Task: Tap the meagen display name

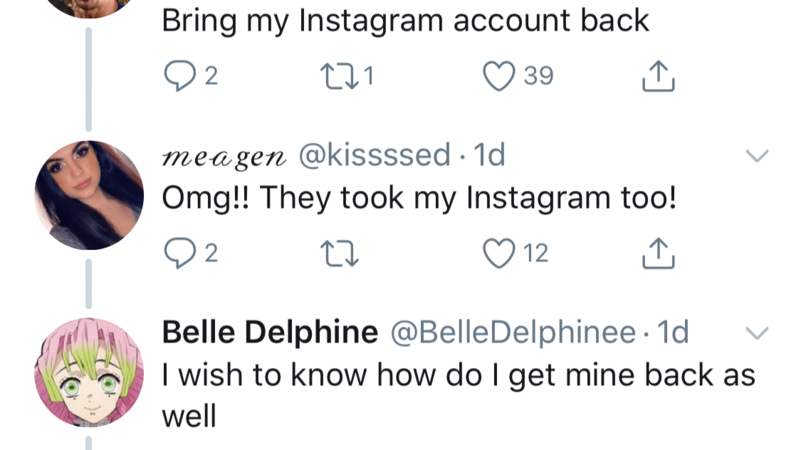Action: point(224,157)
